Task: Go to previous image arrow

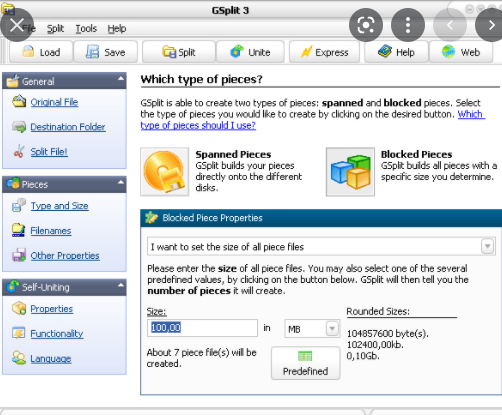Action: pos(450,25)
